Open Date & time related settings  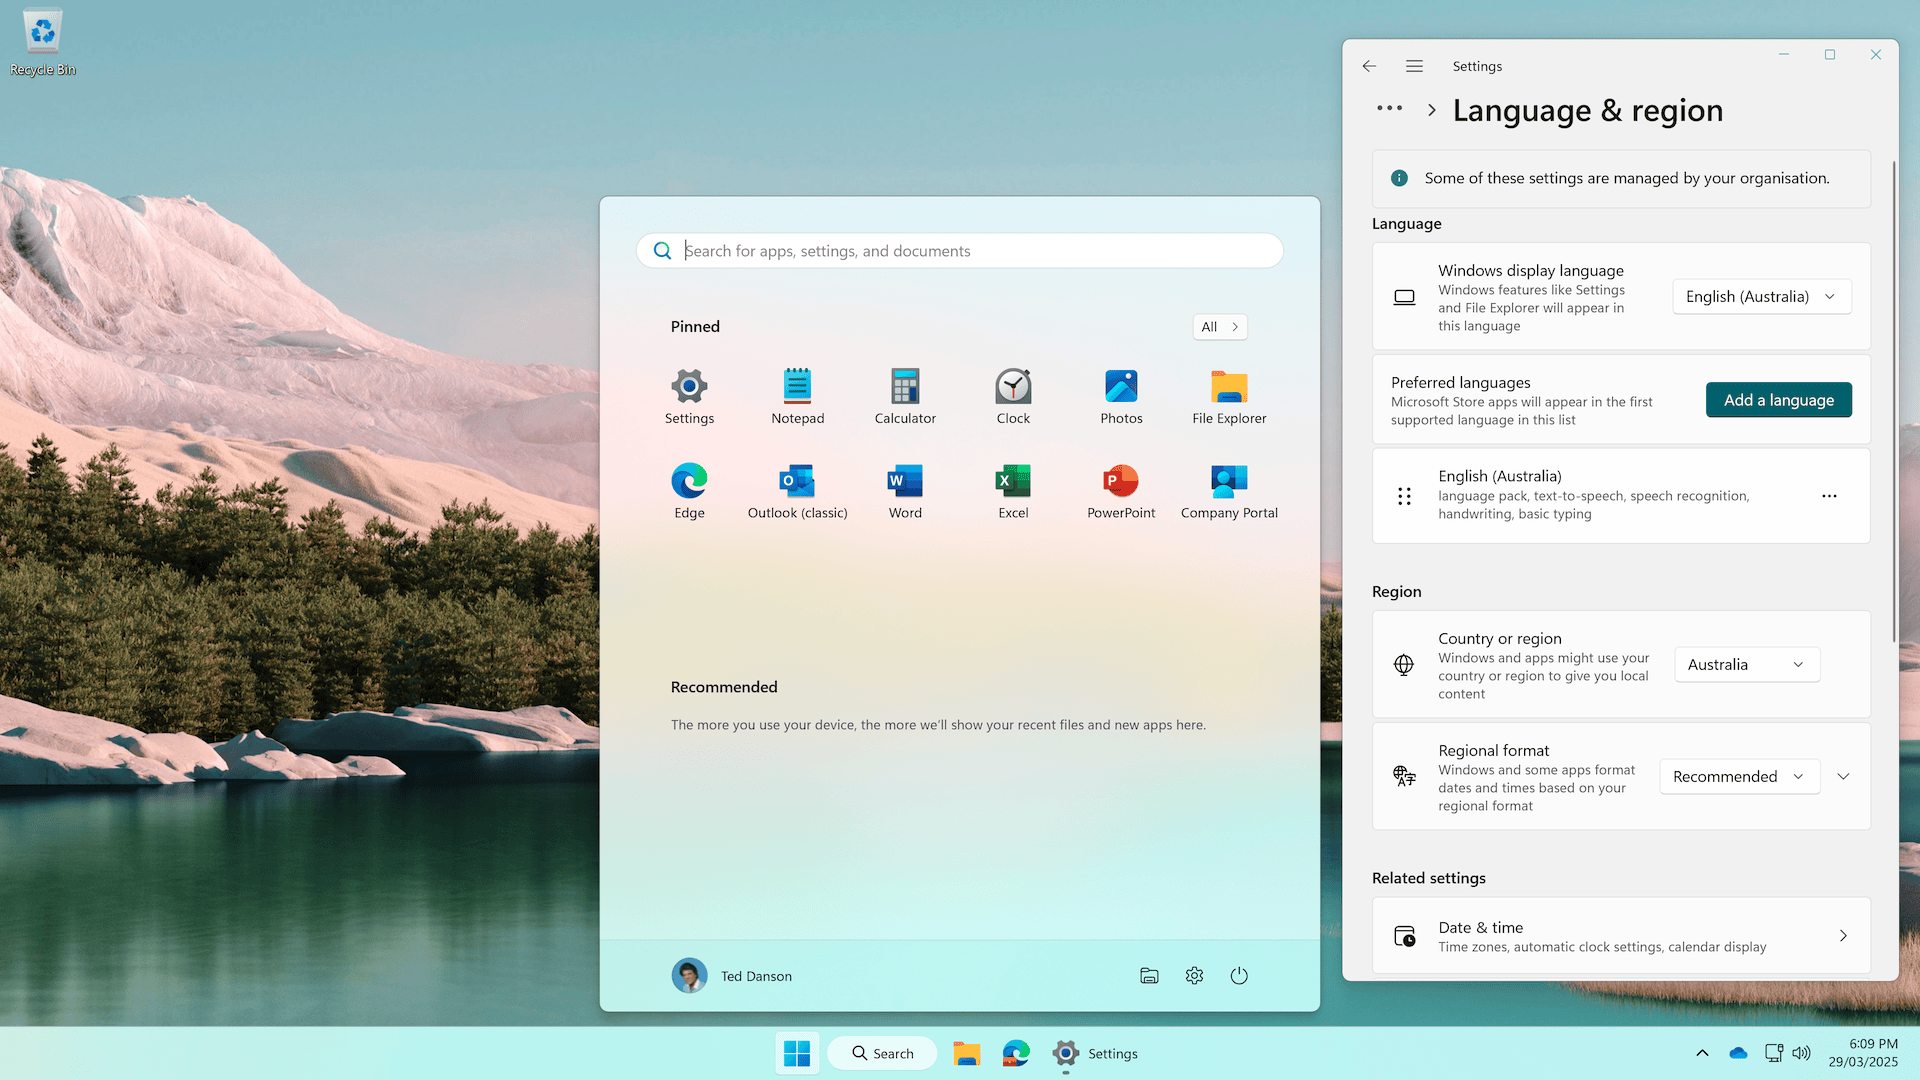1621,936
